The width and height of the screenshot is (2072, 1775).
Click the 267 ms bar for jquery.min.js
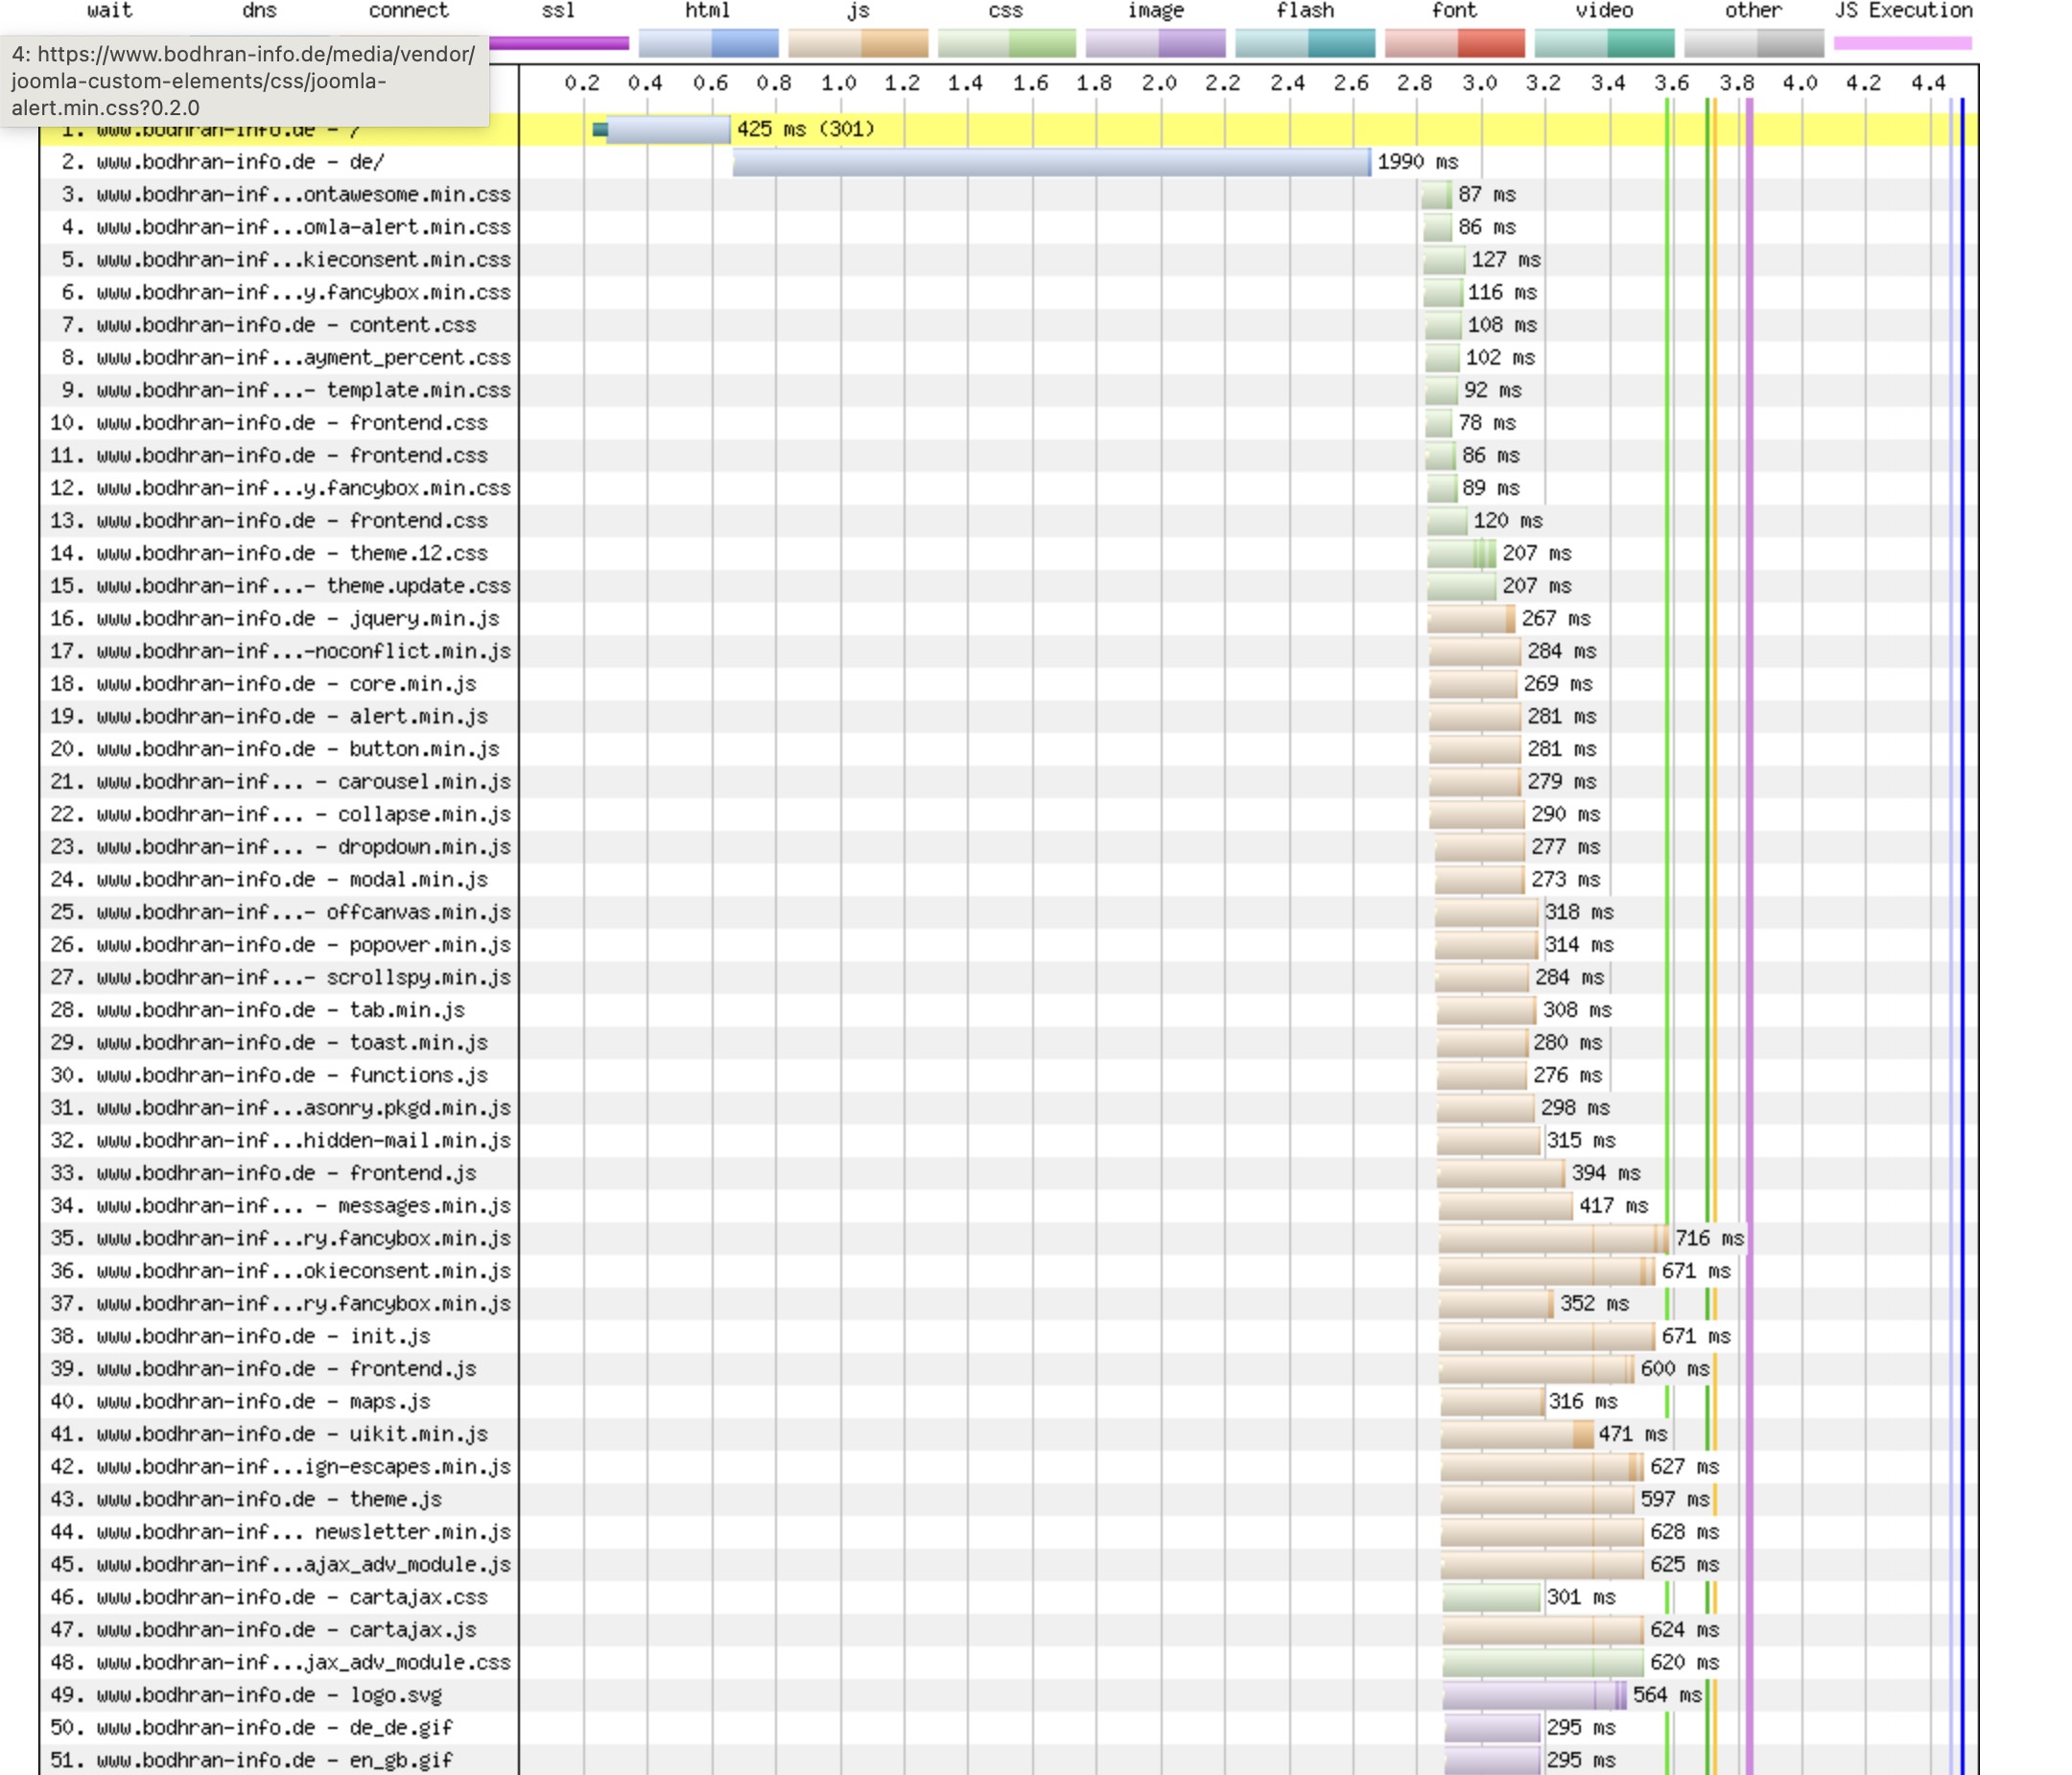(x=1471, y=618)
